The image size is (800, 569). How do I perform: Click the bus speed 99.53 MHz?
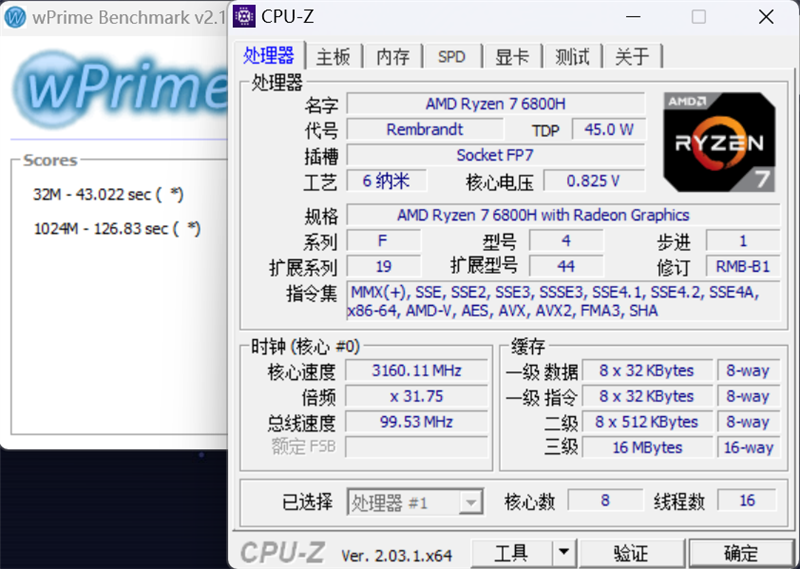[416, 422]
